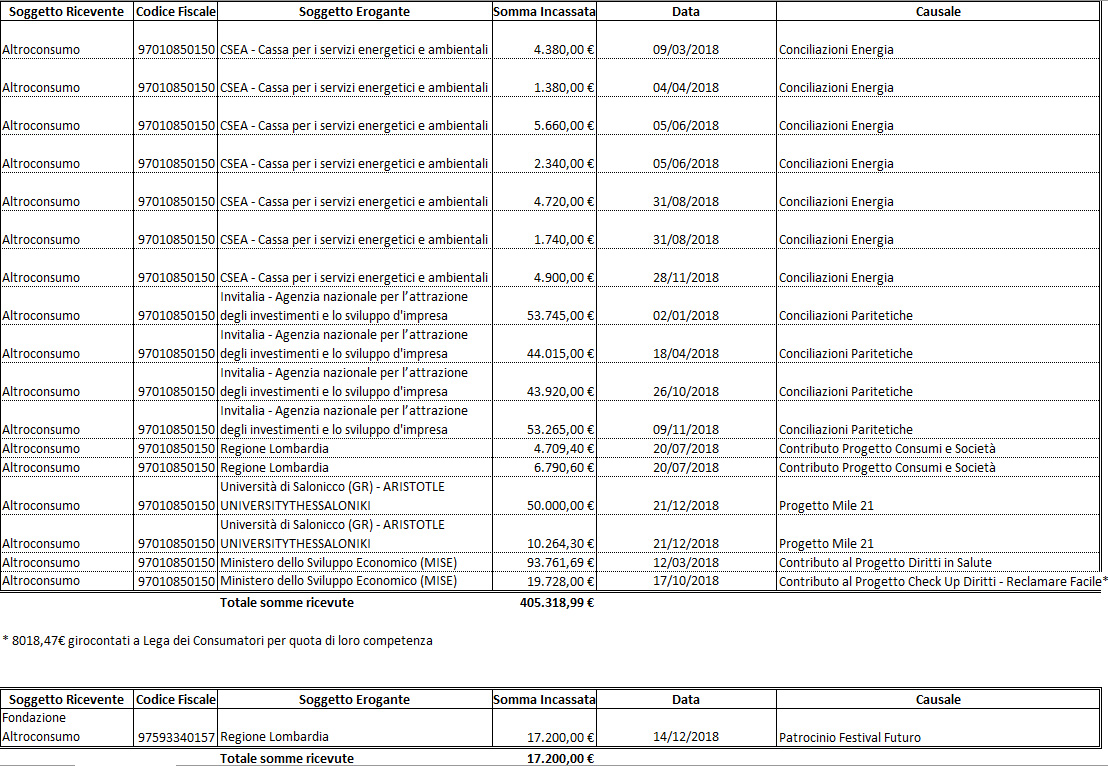Select the Patrocinio Festival Futuro cell
This screenshot has height=766, width=1108.
click(x=849, y=738)
